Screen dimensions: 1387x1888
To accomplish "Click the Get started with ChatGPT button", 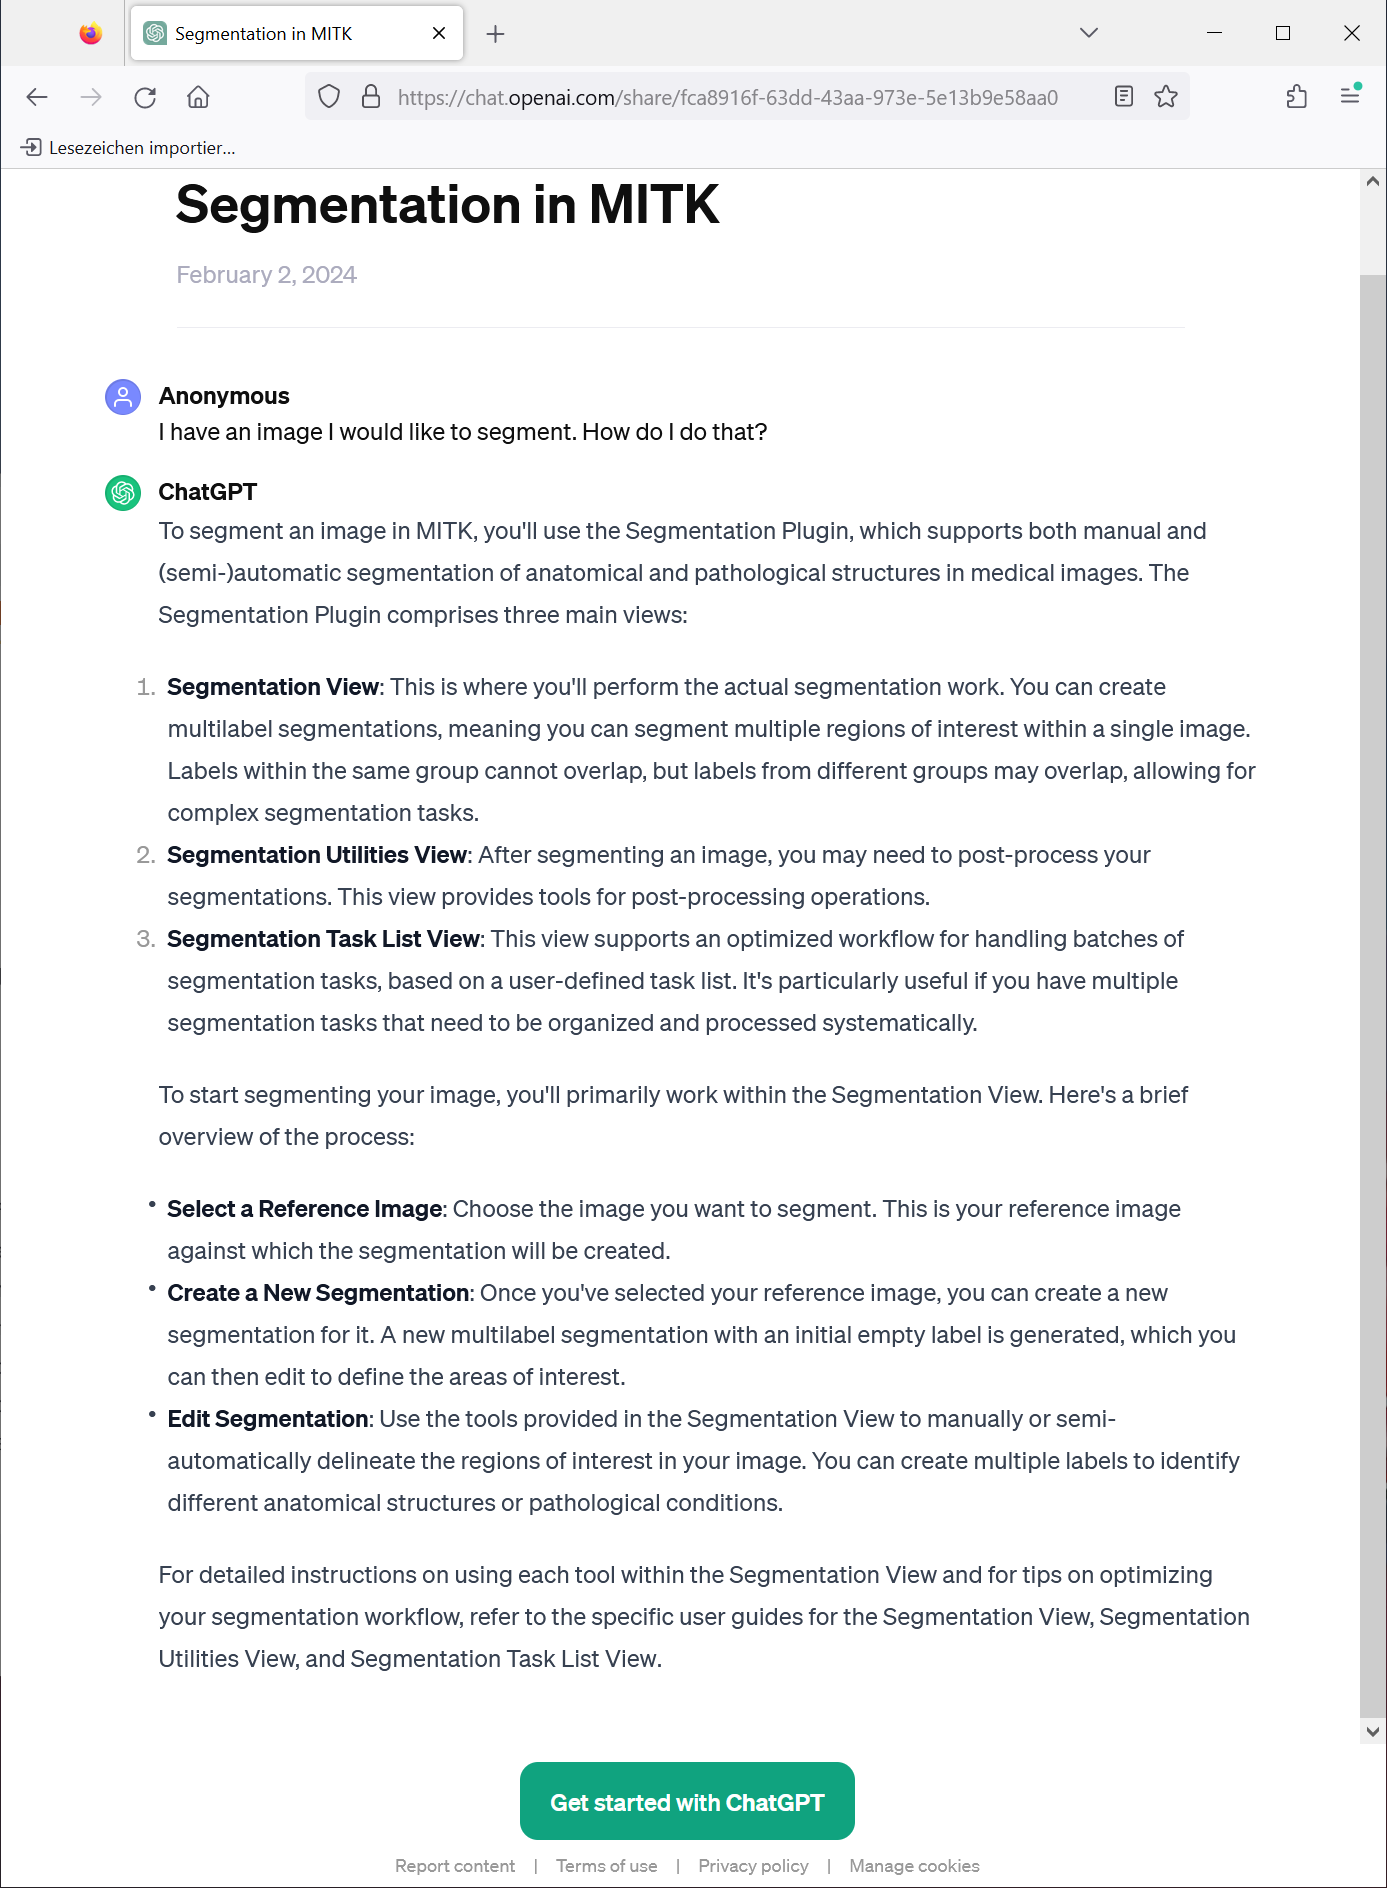I will tap(687, 1801).
